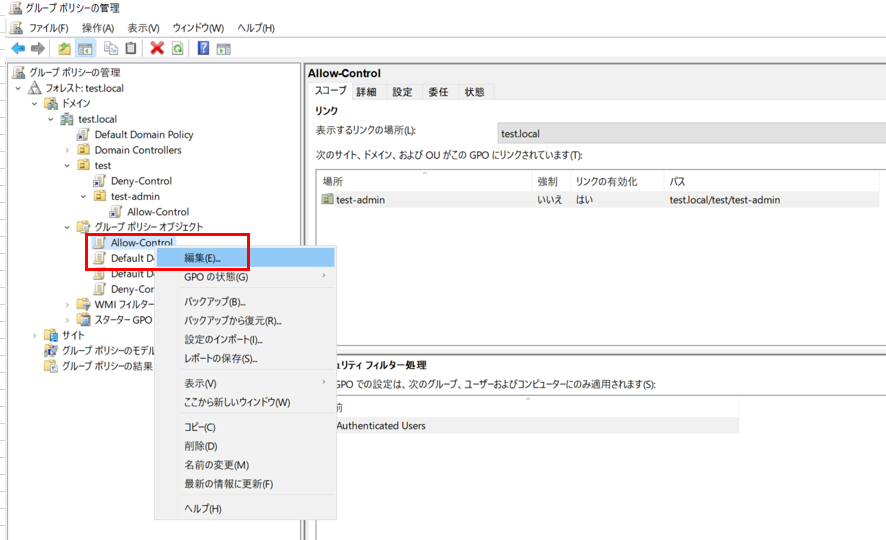The width and height of the screenshot is (886, 540).
Task: Click the ドメイン node icon
Action: click(51, 103)
